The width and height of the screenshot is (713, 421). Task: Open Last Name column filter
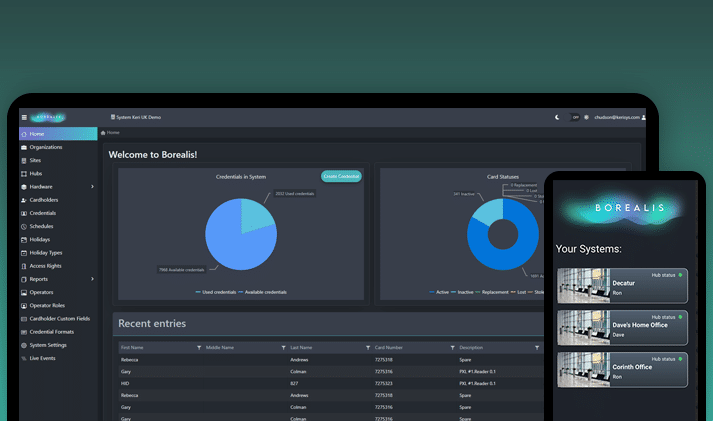[368, 348]
